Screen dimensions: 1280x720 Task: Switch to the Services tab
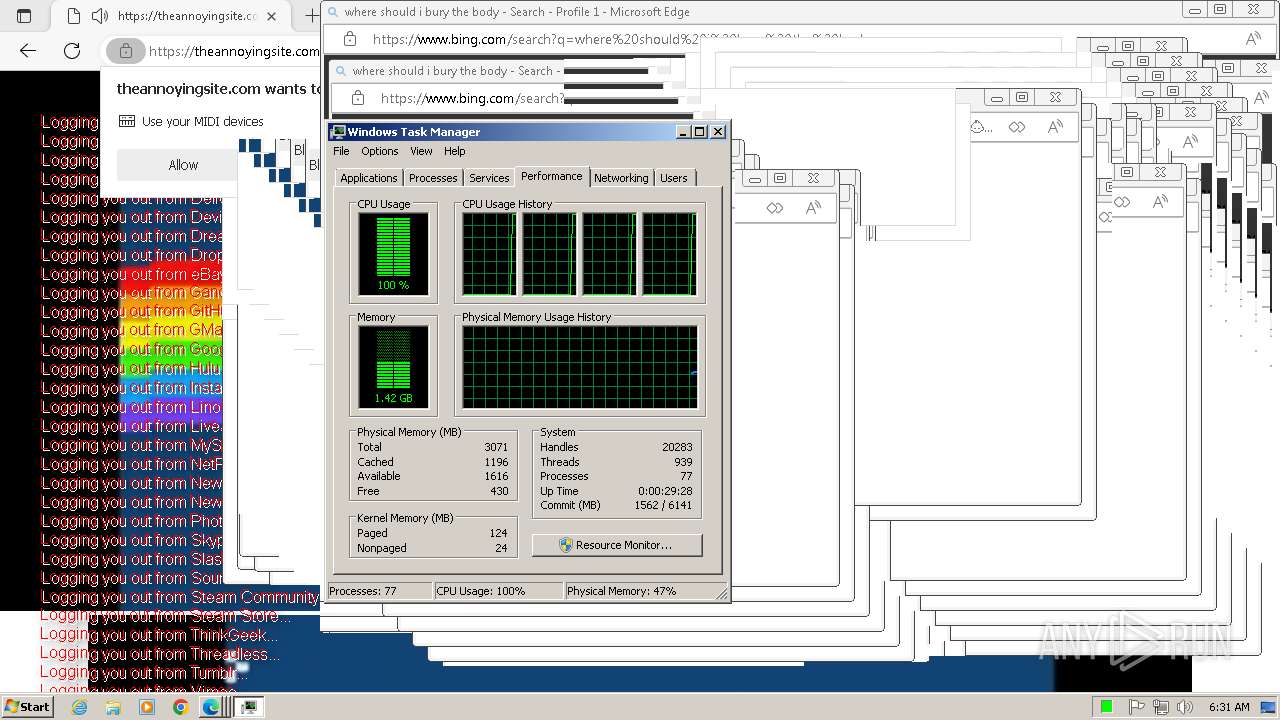click(x=489, y=178)
